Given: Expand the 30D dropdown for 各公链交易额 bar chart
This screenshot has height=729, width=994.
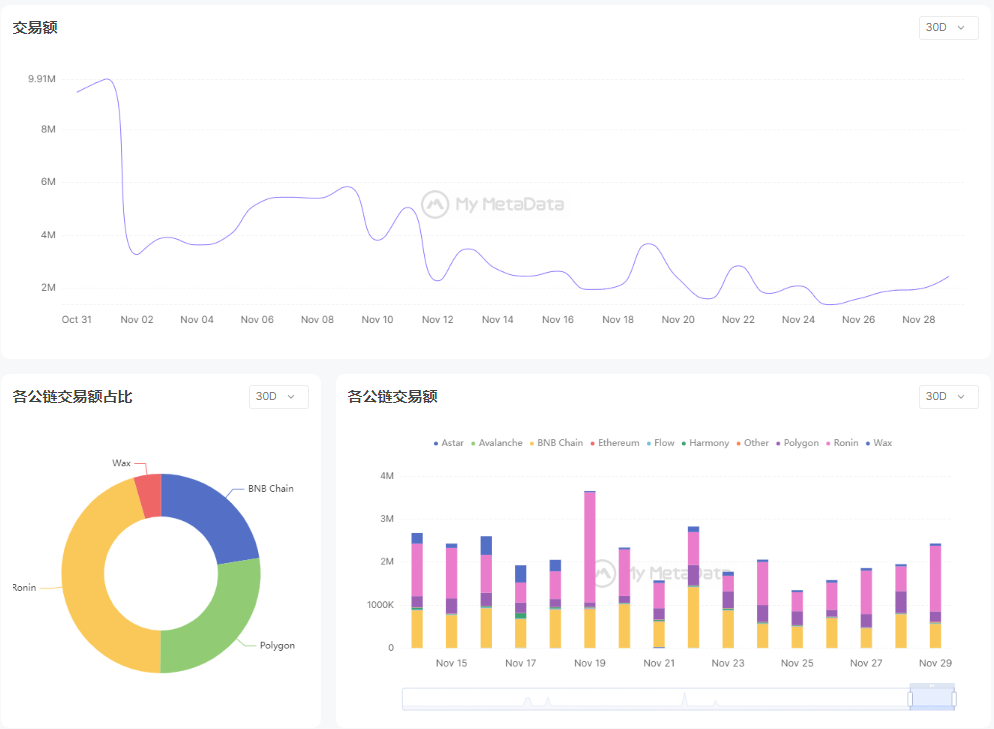Looking at the screenshot, I should 947,397.
